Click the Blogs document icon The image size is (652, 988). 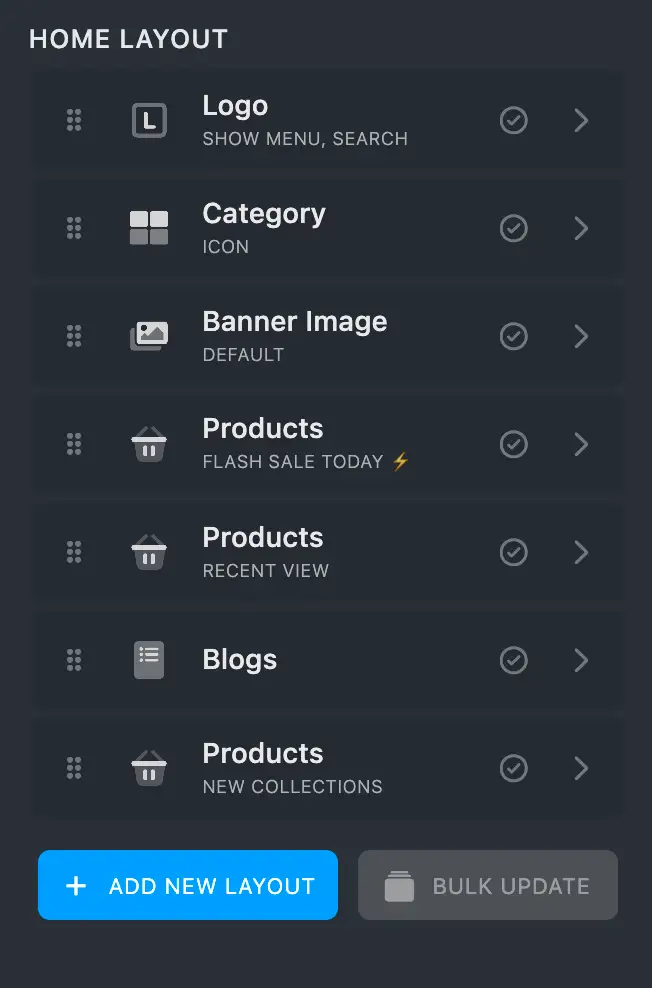pyautogui.click(x=149, y=660)
